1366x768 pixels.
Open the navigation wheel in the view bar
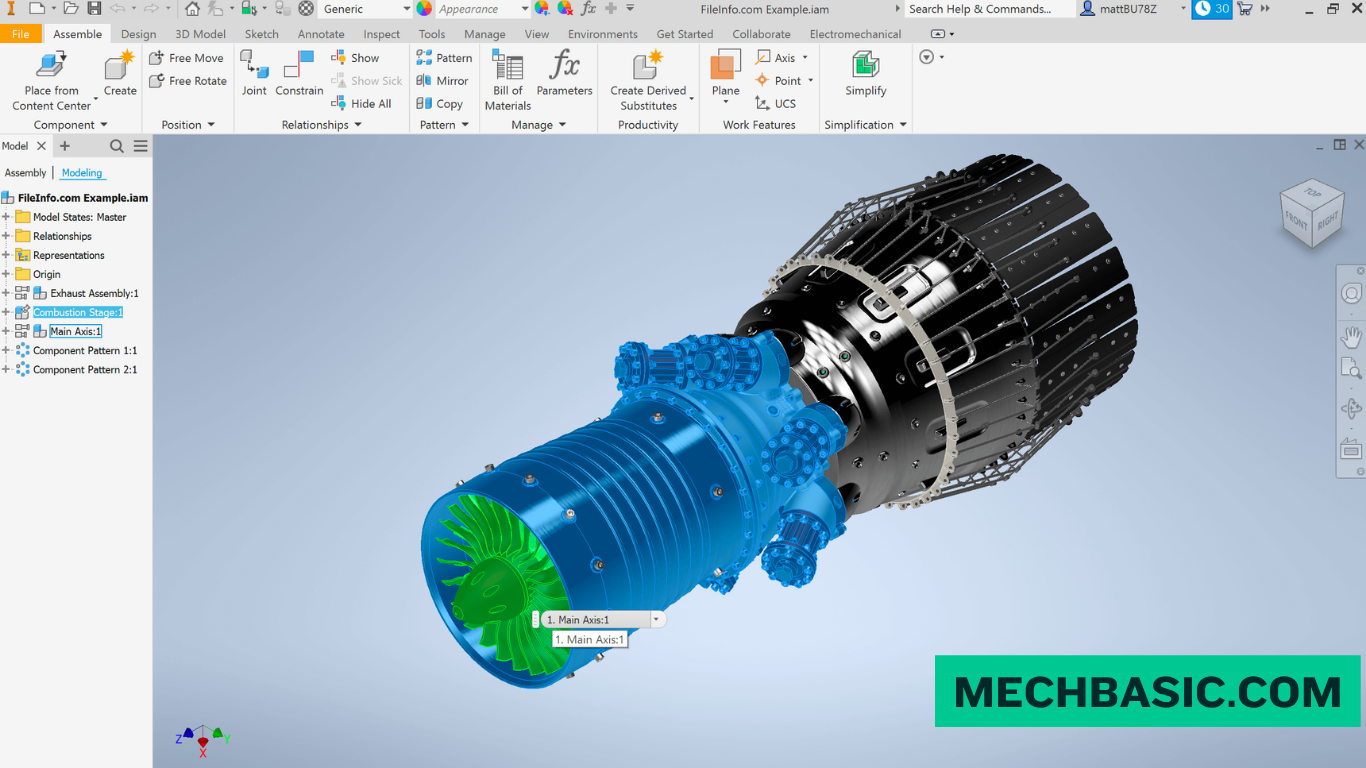(1351, 294)
